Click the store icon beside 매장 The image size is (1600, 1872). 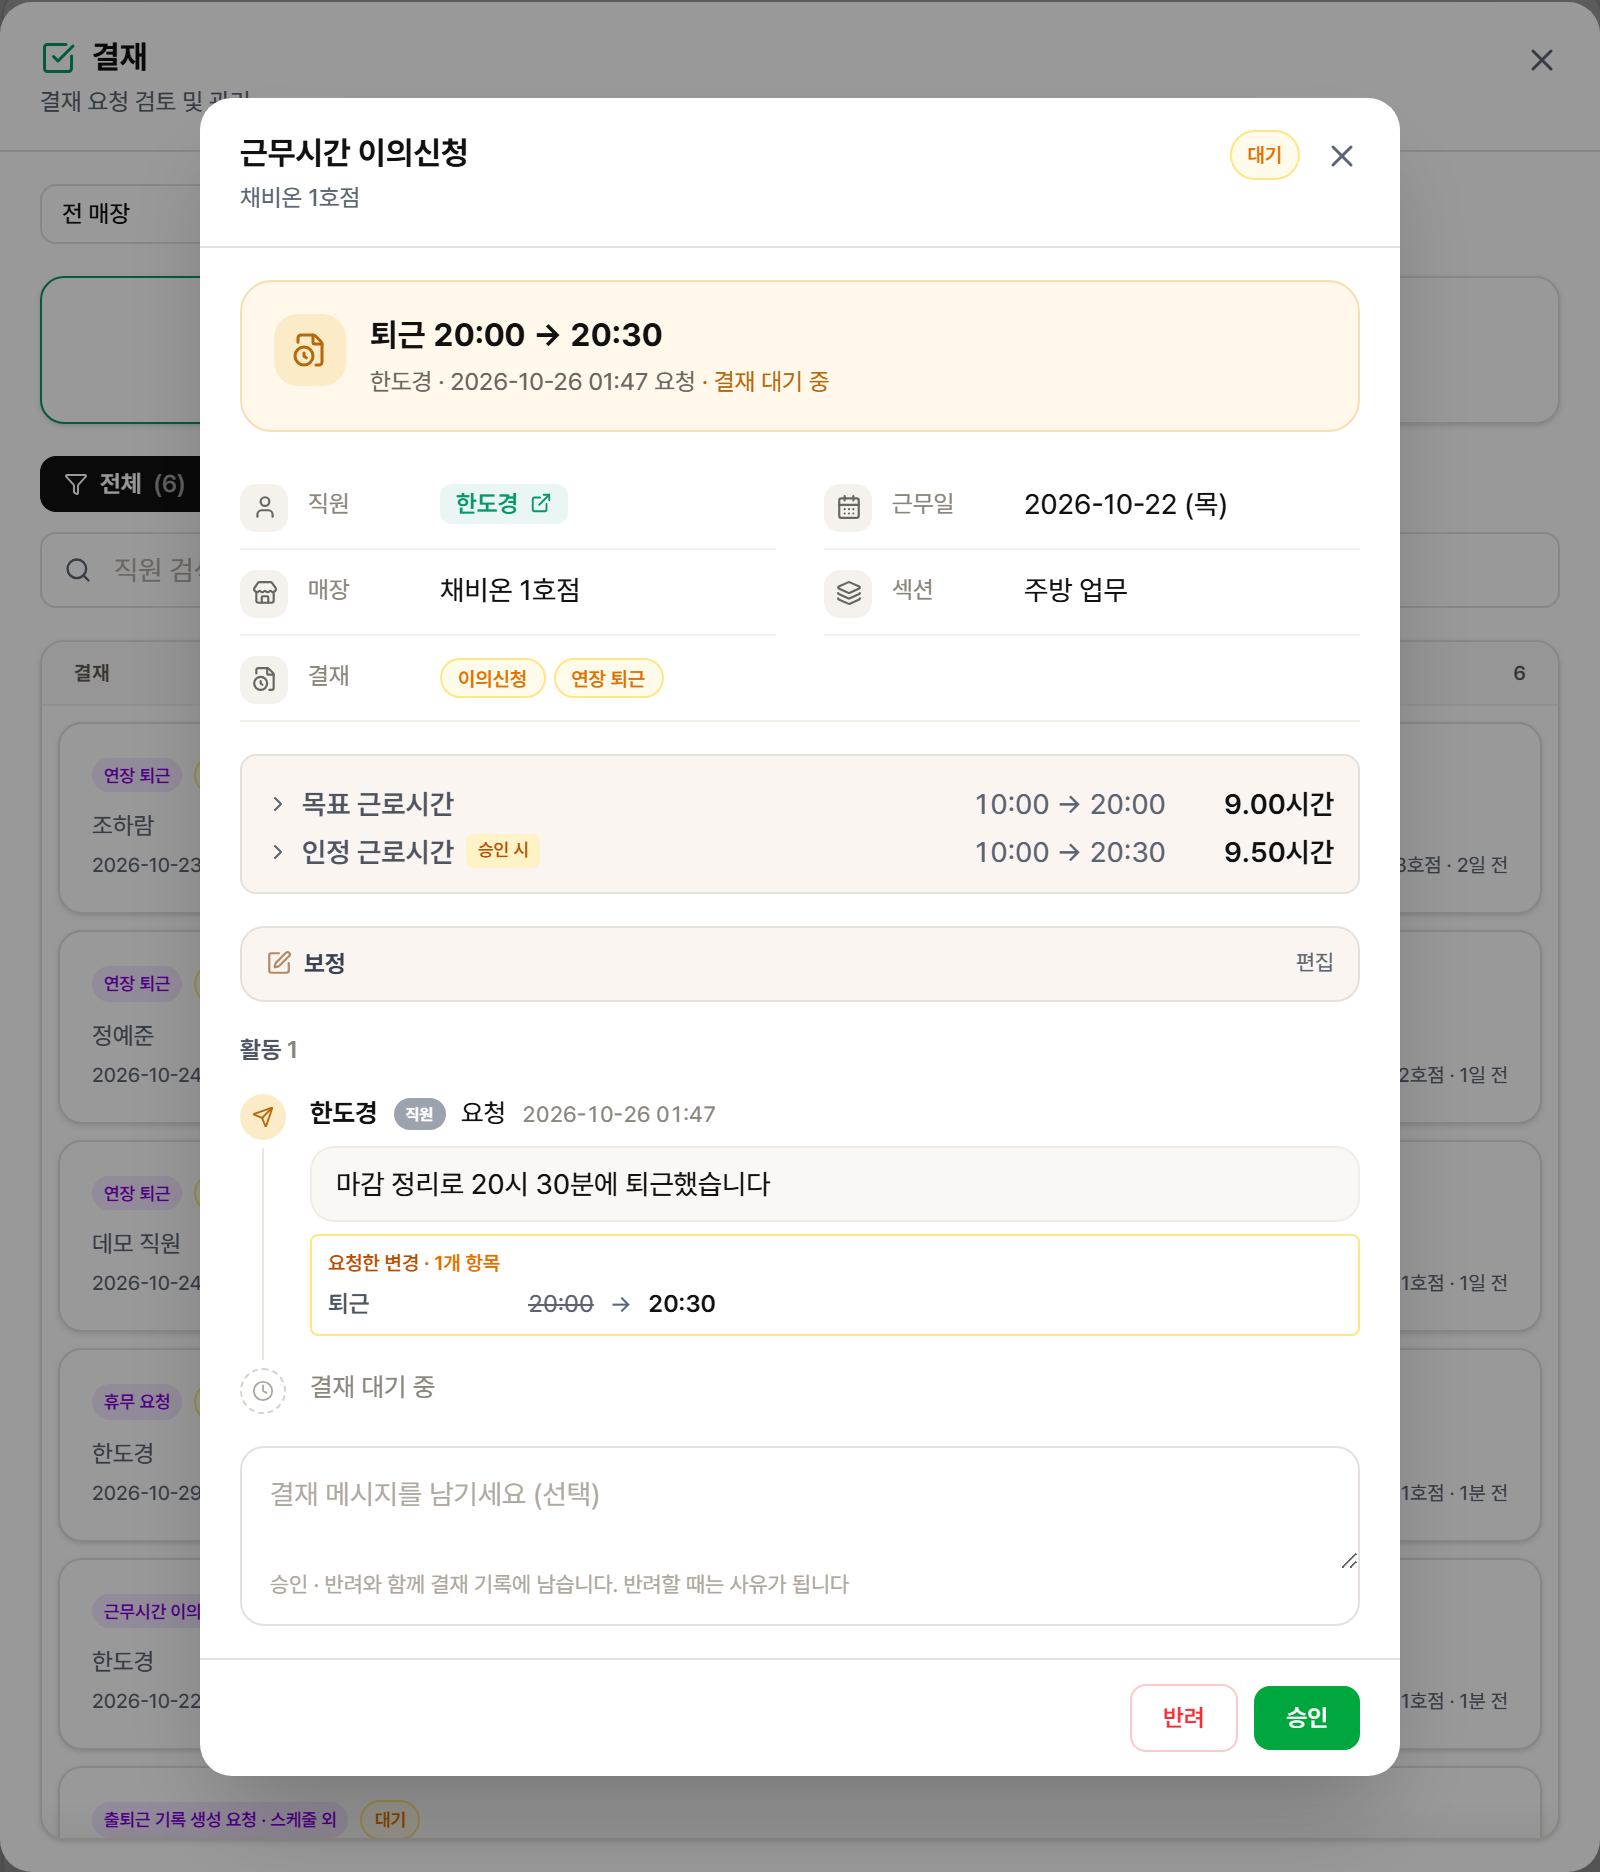click(x=264, y=593)
